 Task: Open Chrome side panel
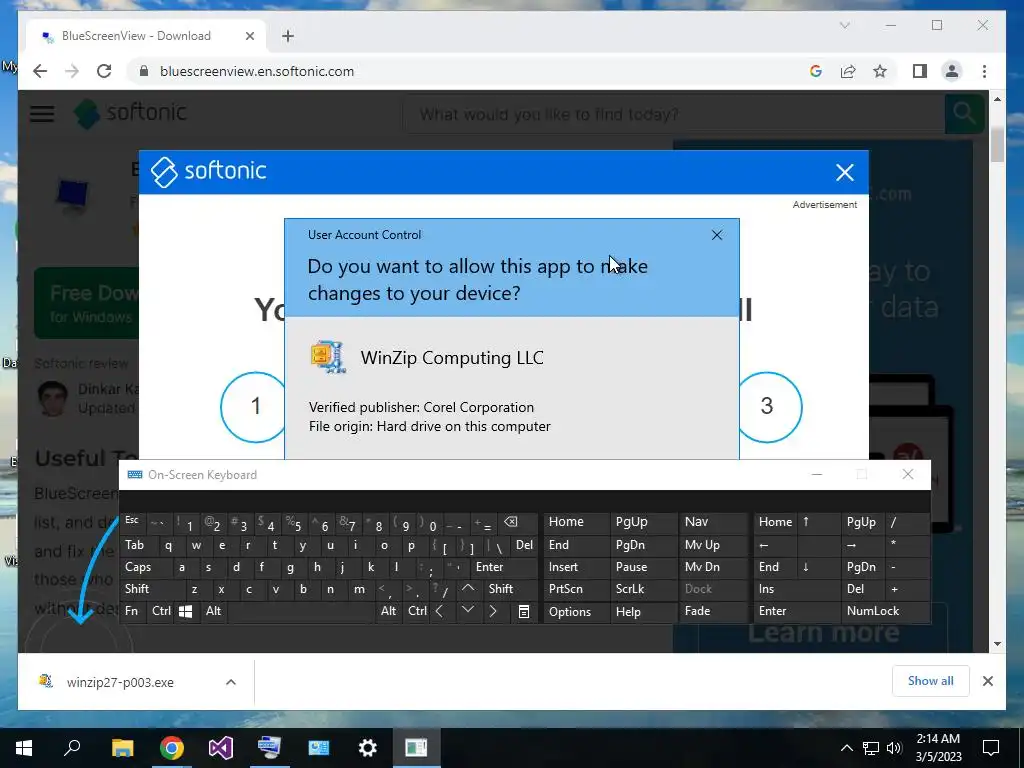920,71
